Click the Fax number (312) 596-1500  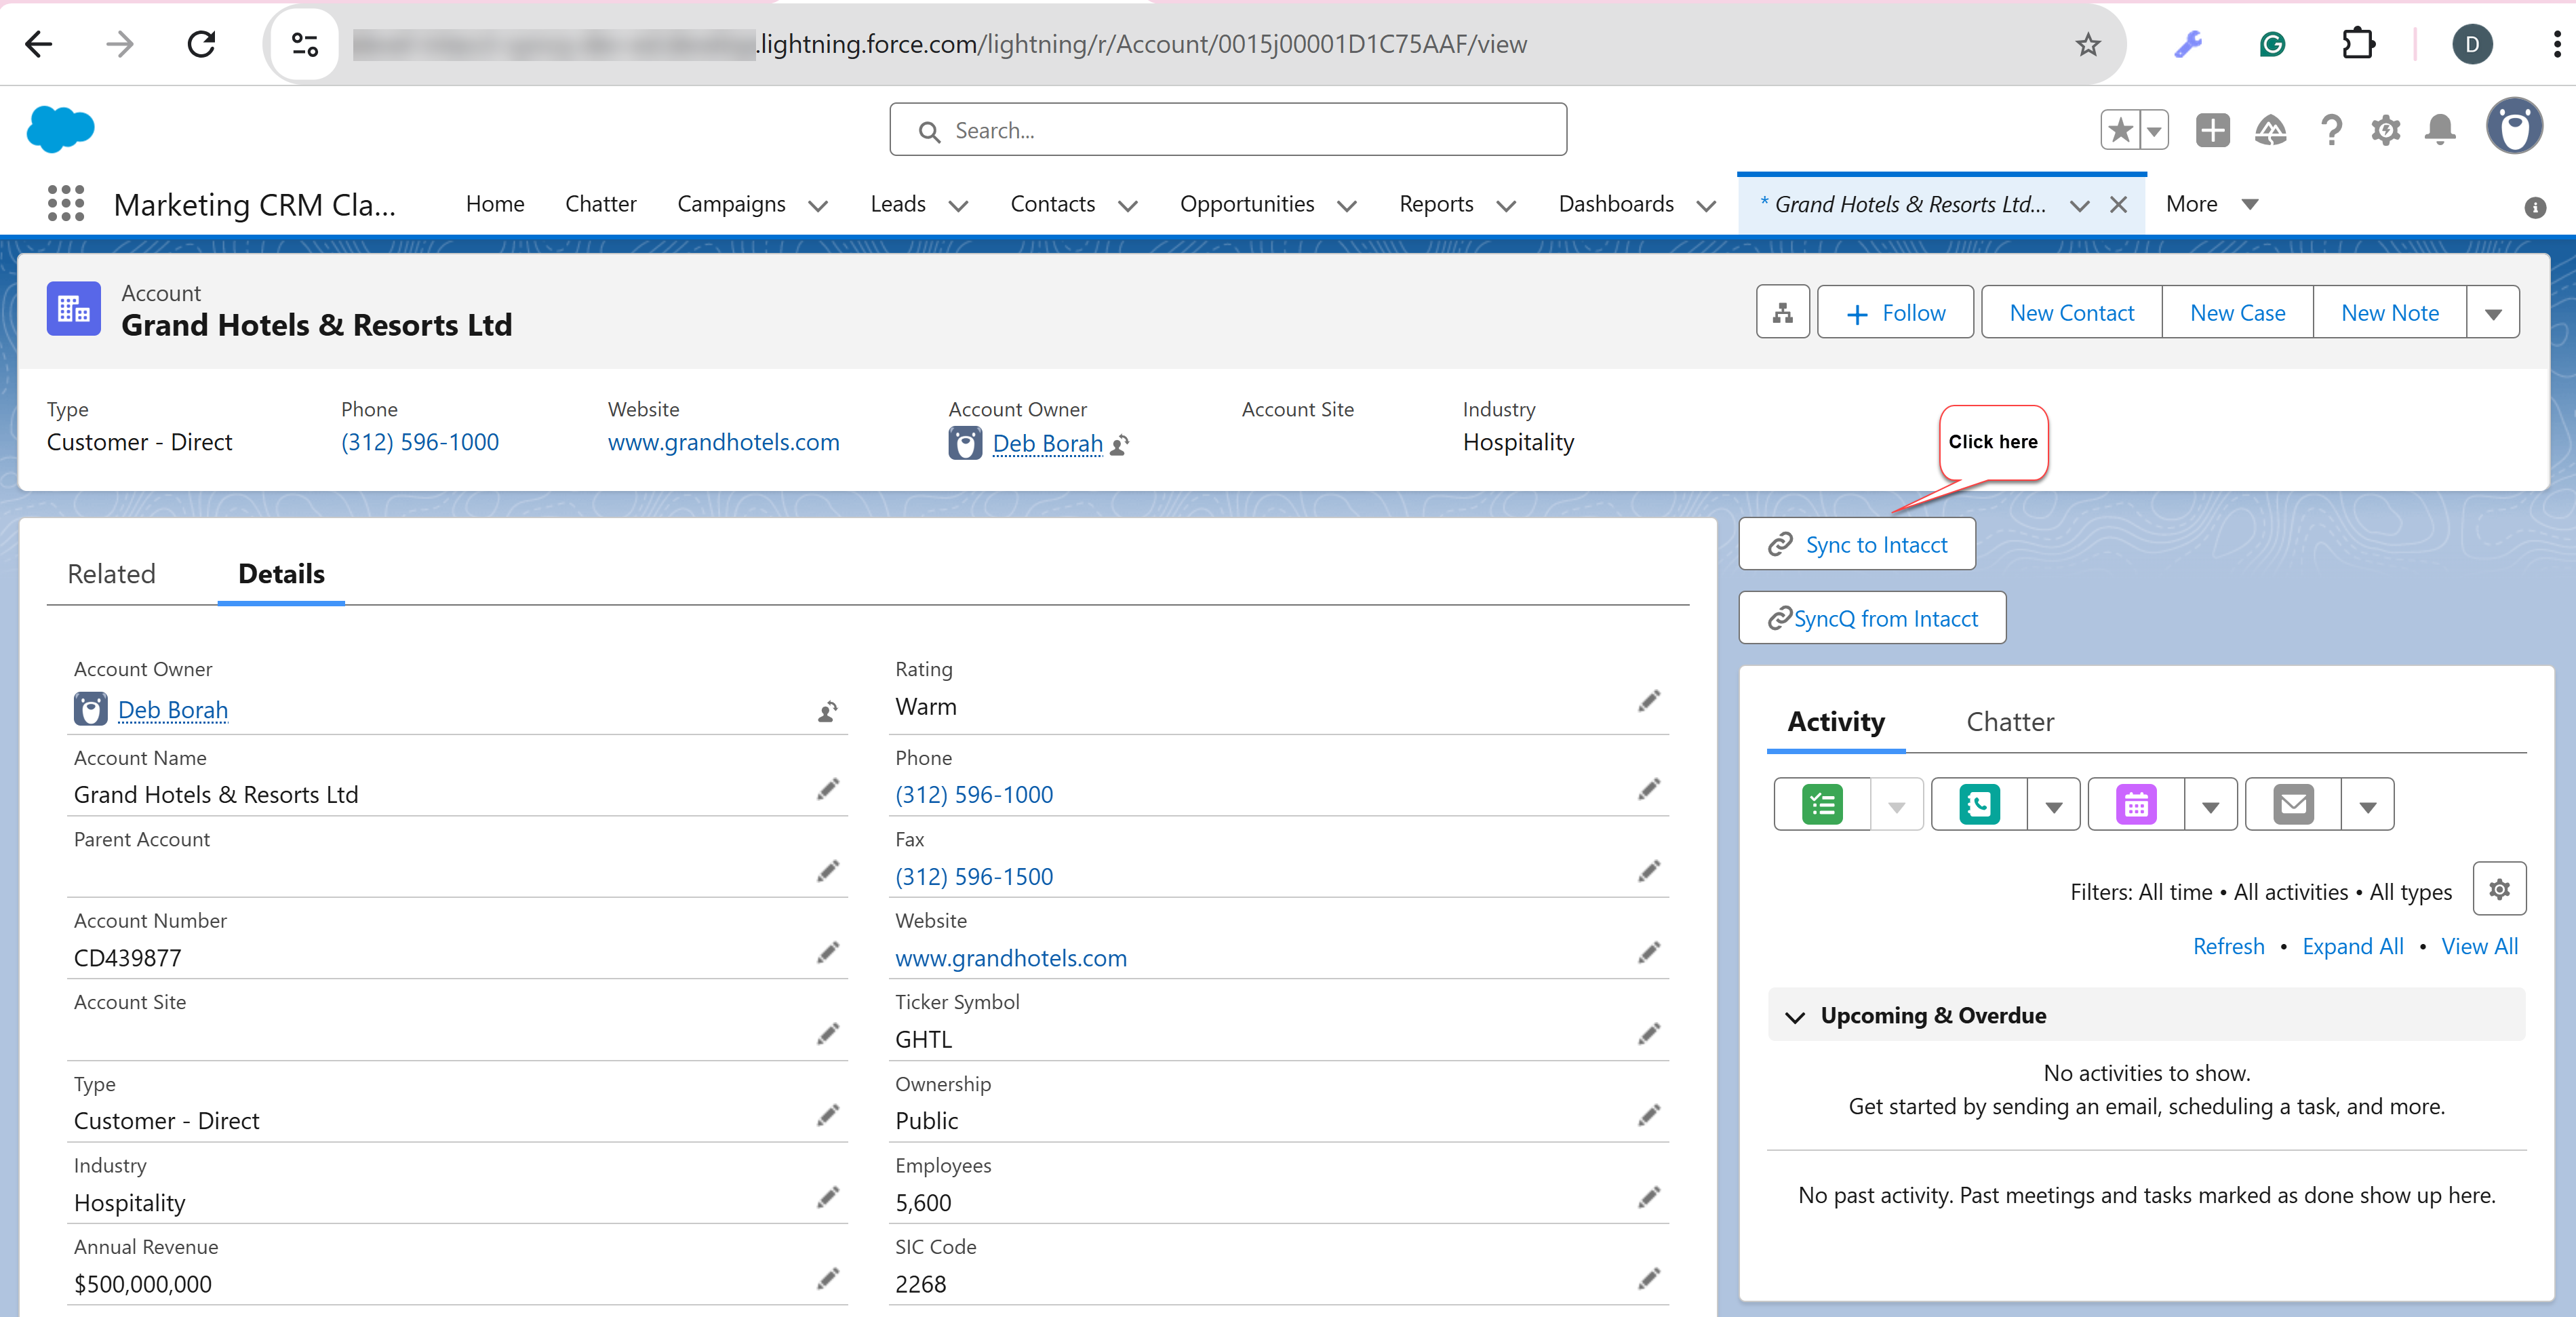974,877
